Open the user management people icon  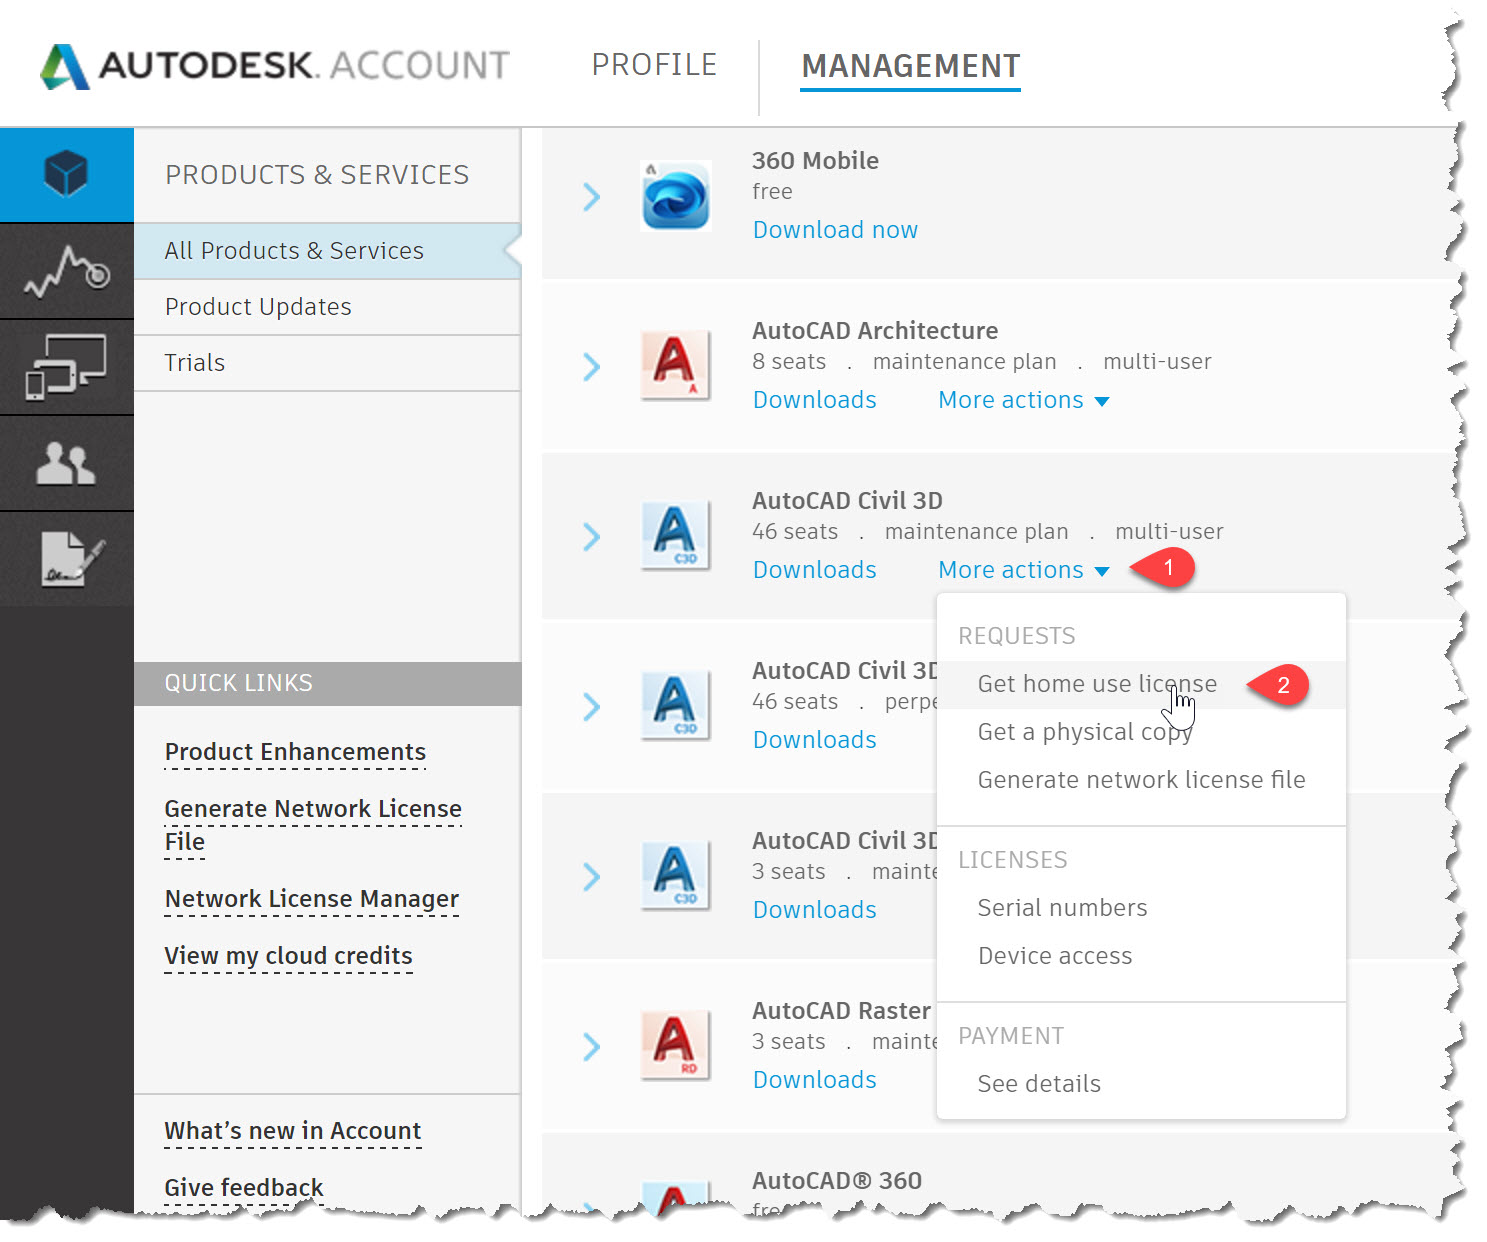[66, 463]
